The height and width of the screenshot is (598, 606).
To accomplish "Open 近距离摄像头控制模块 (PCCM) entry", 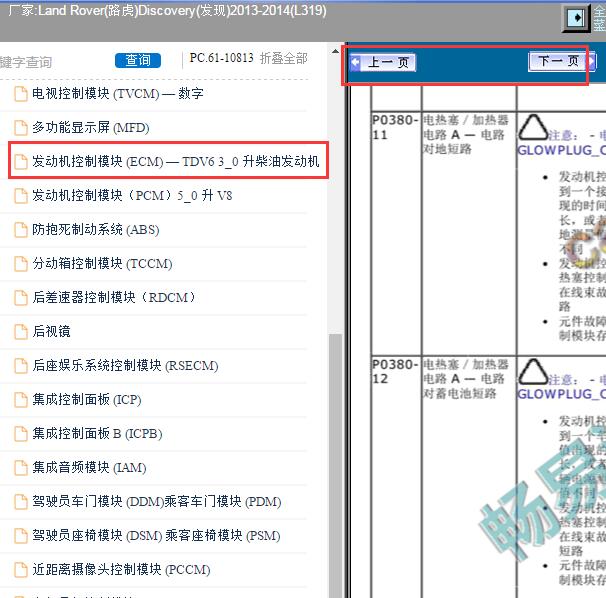I will (121, 570).
